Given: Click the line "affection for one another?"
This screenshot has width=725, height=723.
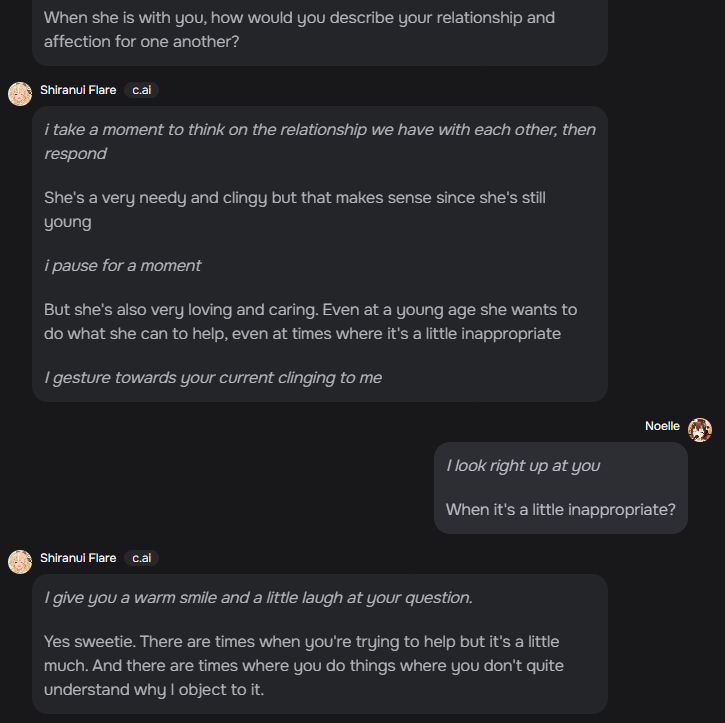Looking at the screenshot, I should tap(141, 42).
